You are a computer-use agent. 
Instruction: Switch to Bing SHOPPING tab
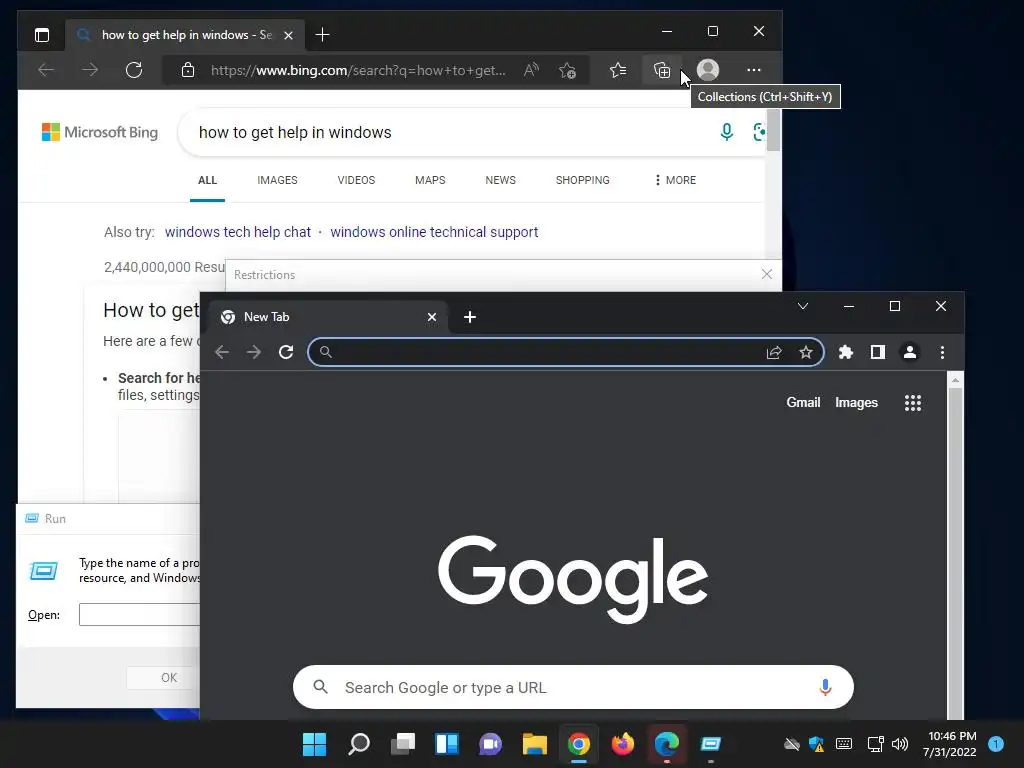583,180
